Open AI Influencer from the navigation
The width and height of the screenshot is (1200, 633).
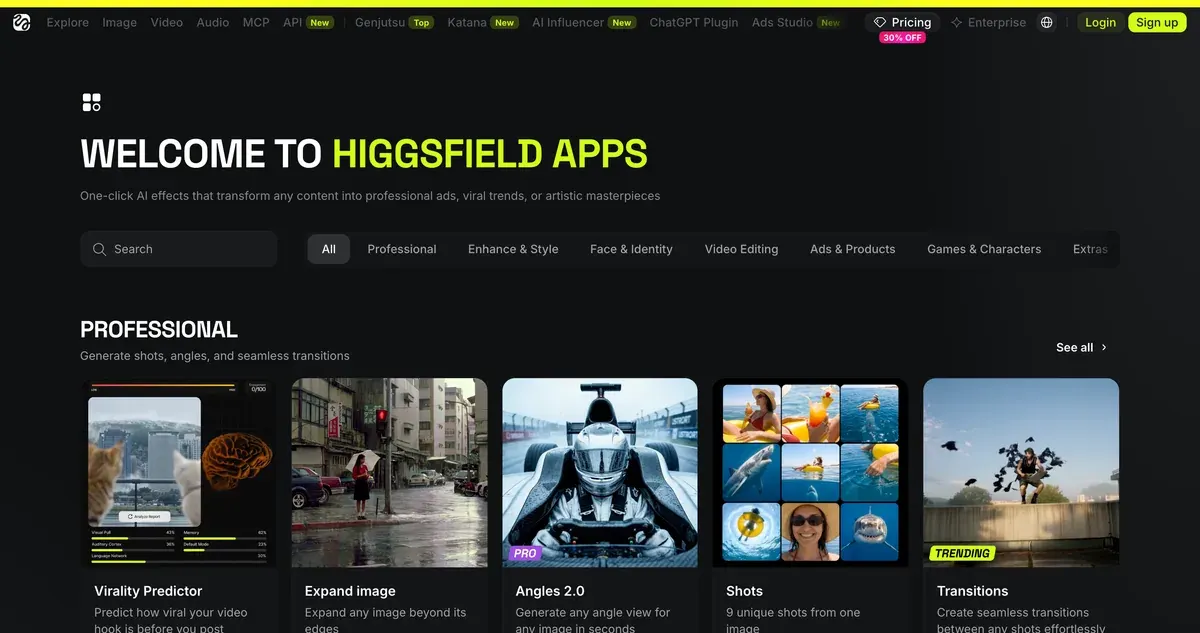tap(569, 22)
